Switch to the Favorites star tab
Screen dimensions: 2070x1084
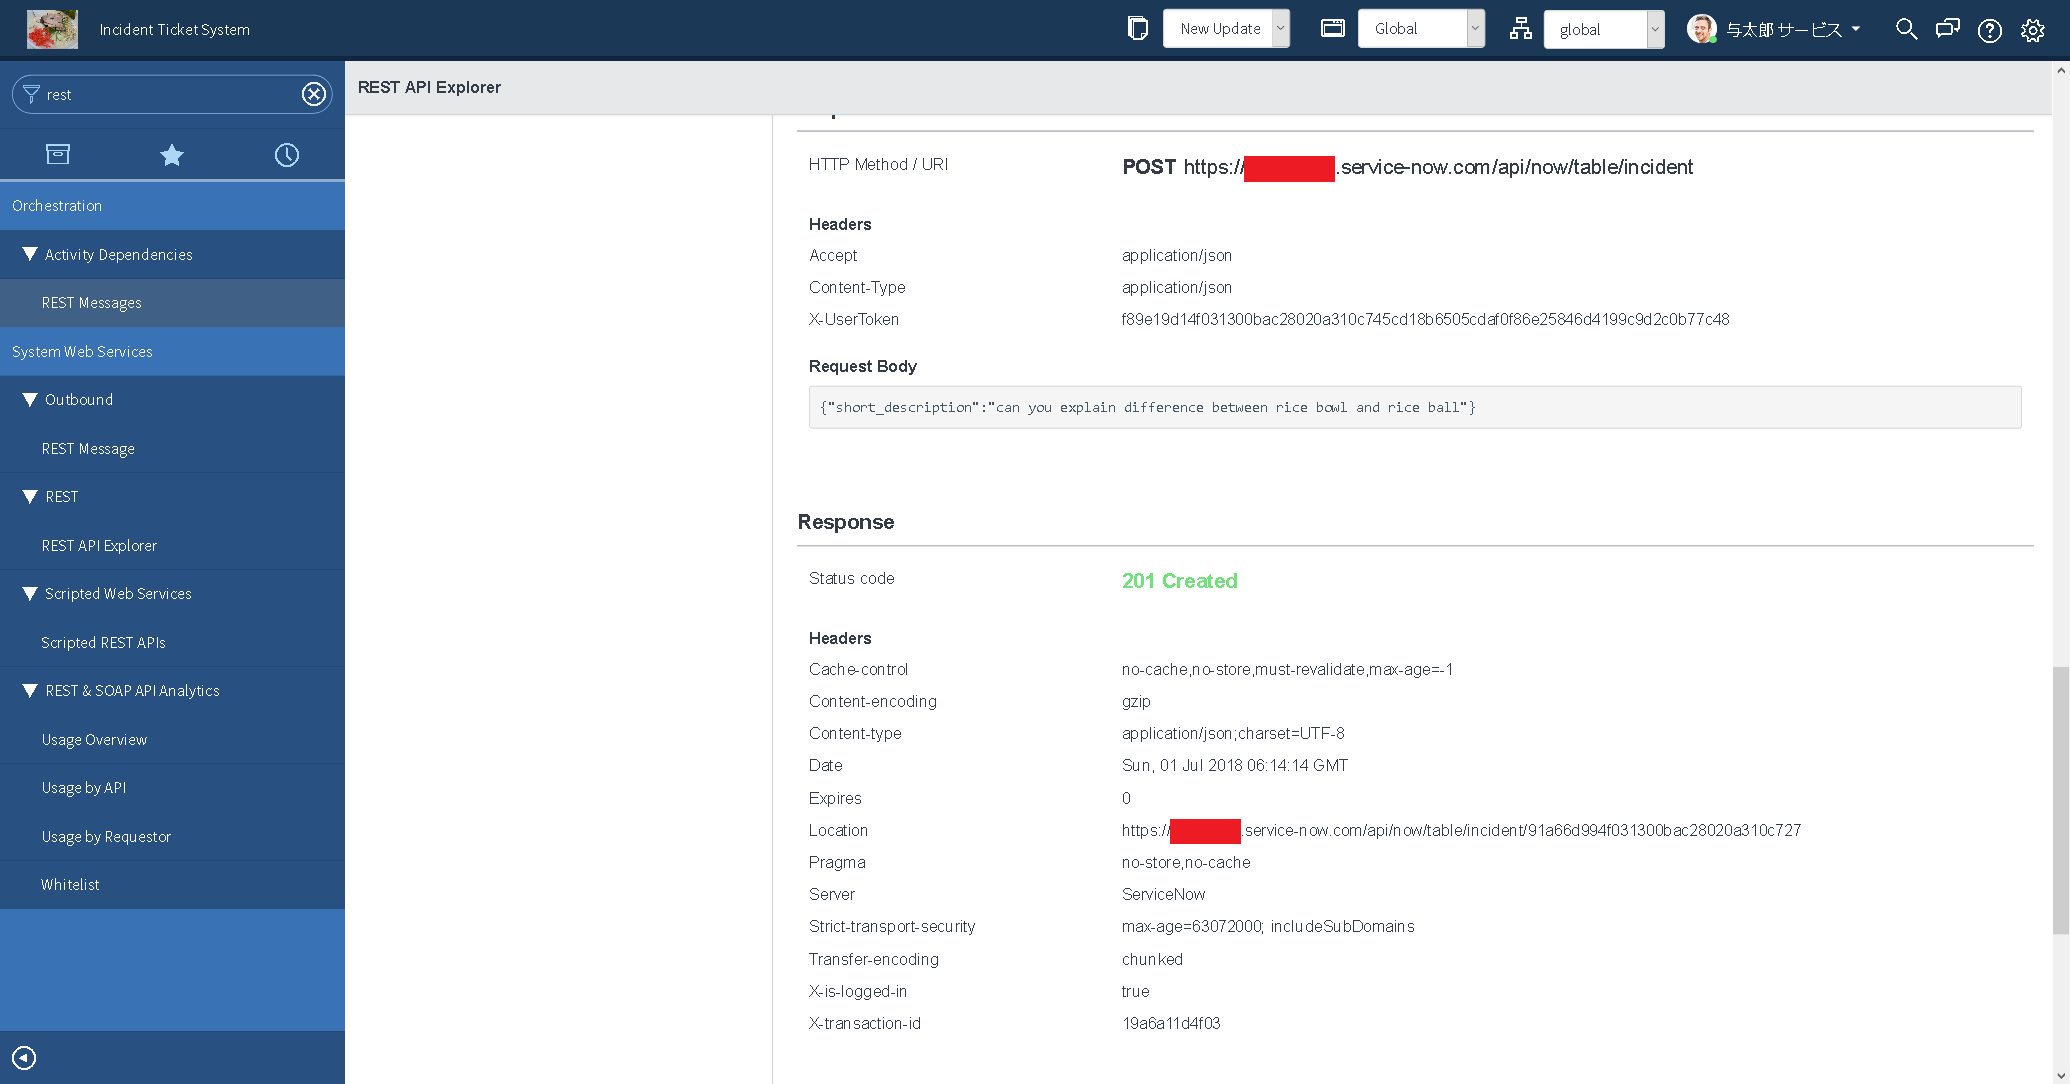(172, 154)
